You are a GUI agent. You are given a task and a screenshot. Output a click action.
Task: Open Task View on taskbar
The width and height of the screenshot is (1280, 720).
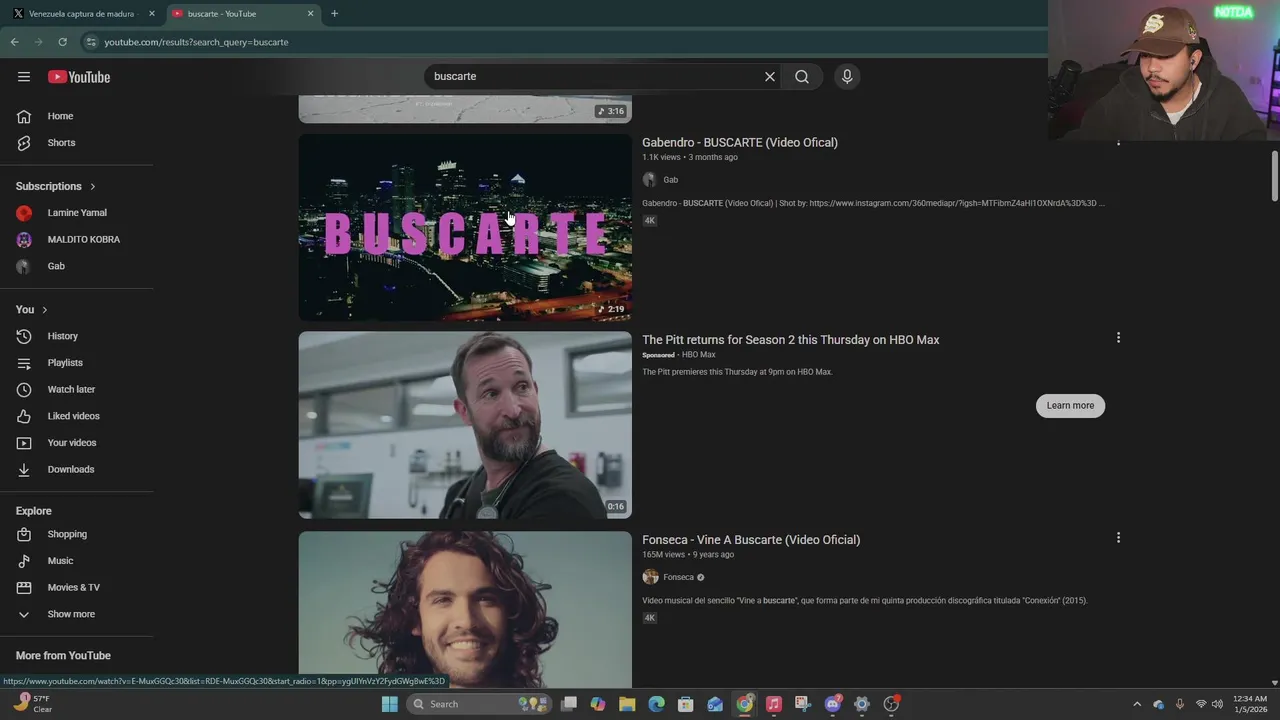tap(569, 704)
